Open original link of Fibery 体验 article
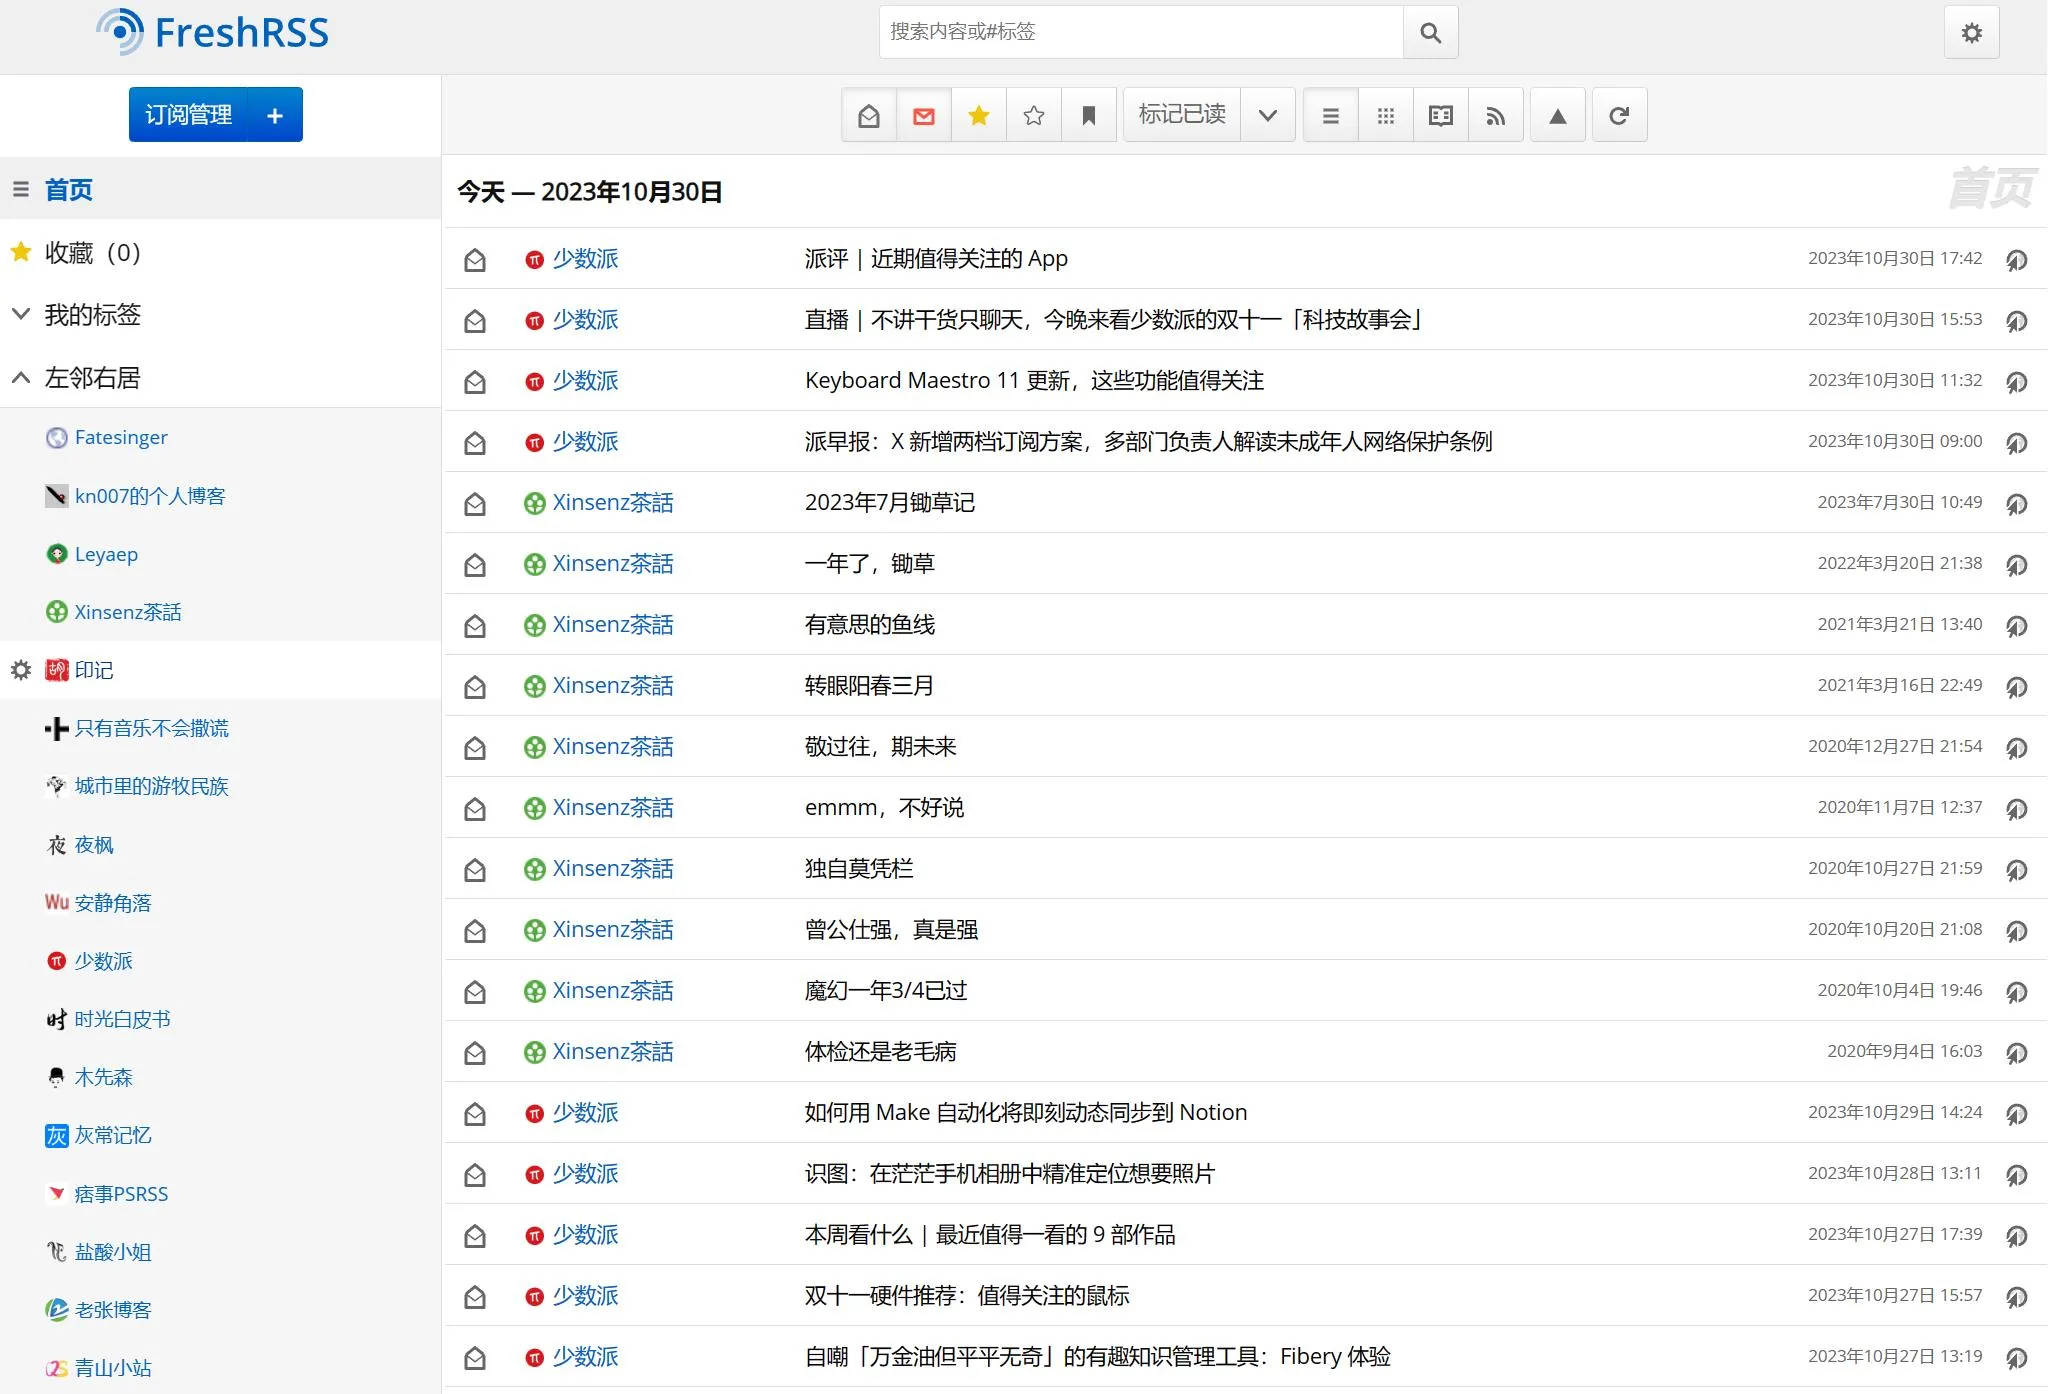This screenshot has height=1394, width=2048. pyautogui.click(x=2017, y=1358)
